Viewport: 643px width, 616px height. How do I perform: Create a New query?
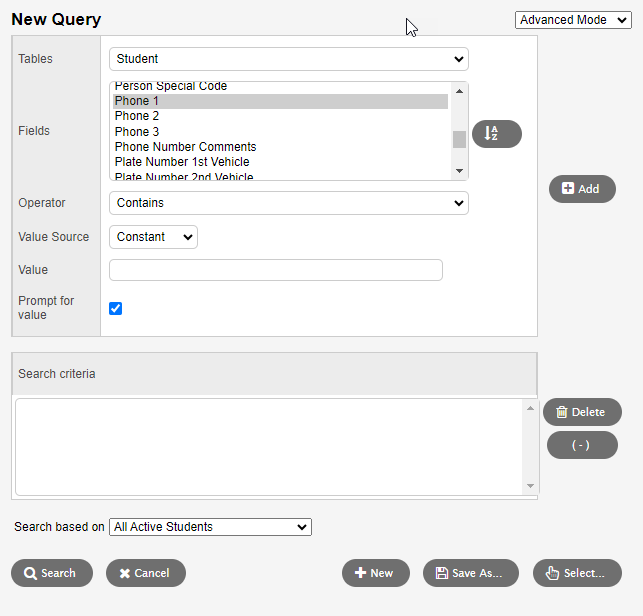[375, 573]
